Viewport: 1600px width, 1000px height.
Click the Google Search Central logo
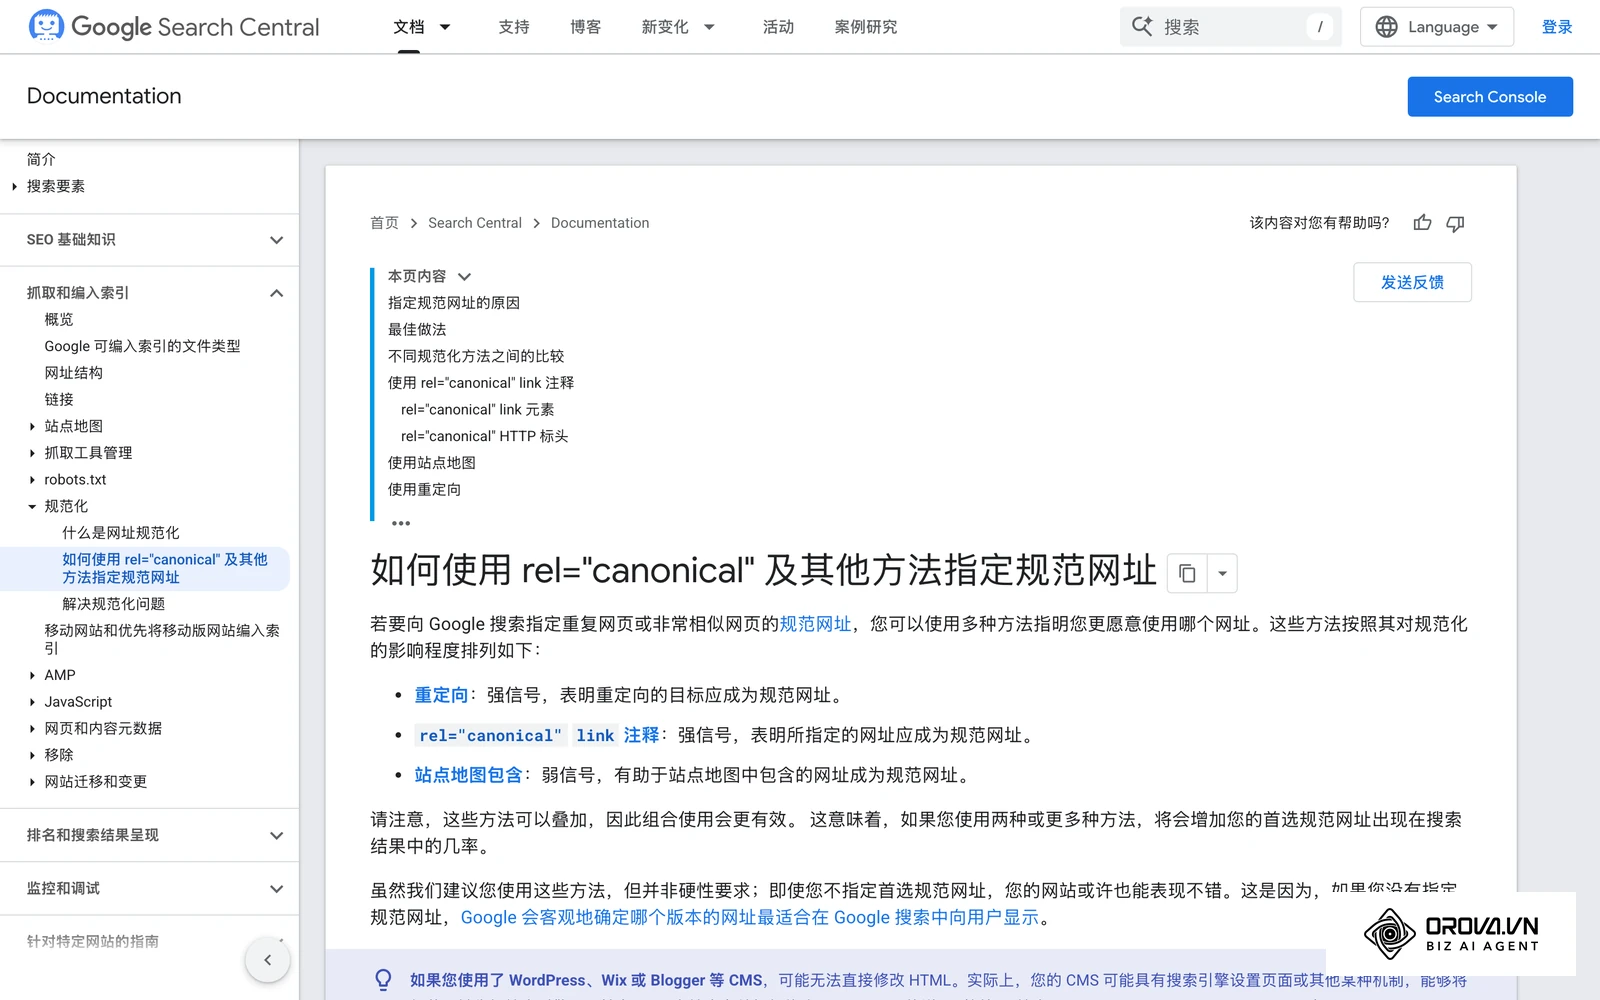(x=174, y=27)
